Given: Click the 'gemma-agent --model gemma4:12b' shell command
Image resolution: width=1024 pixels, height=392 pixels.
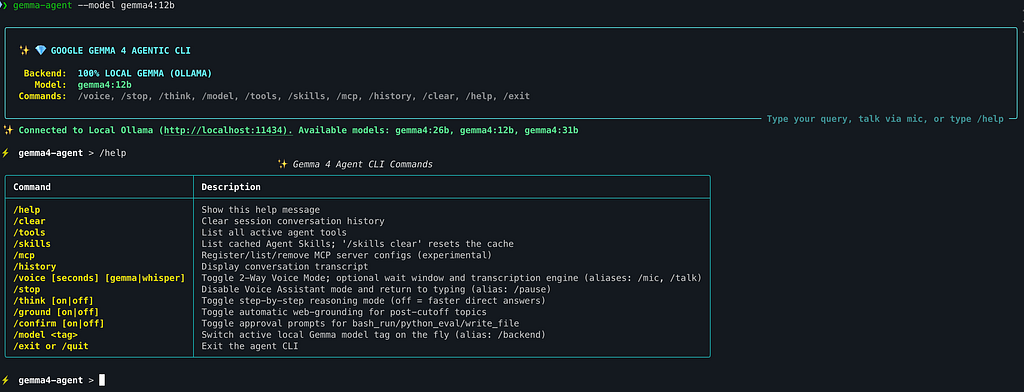Looking at the screenshot, I should click(x=93, y=5).
